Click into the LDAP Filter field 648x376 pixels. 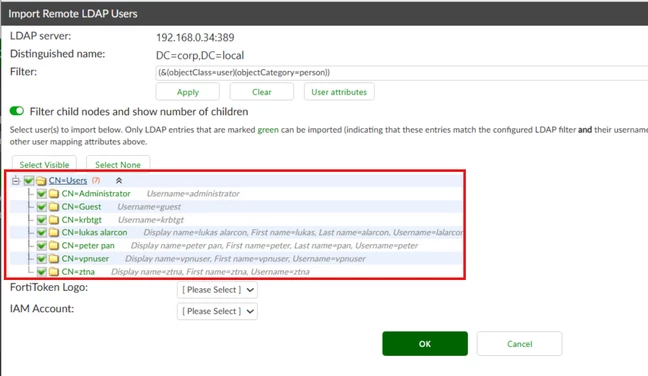pyautogui.click(x=402, y=73)
